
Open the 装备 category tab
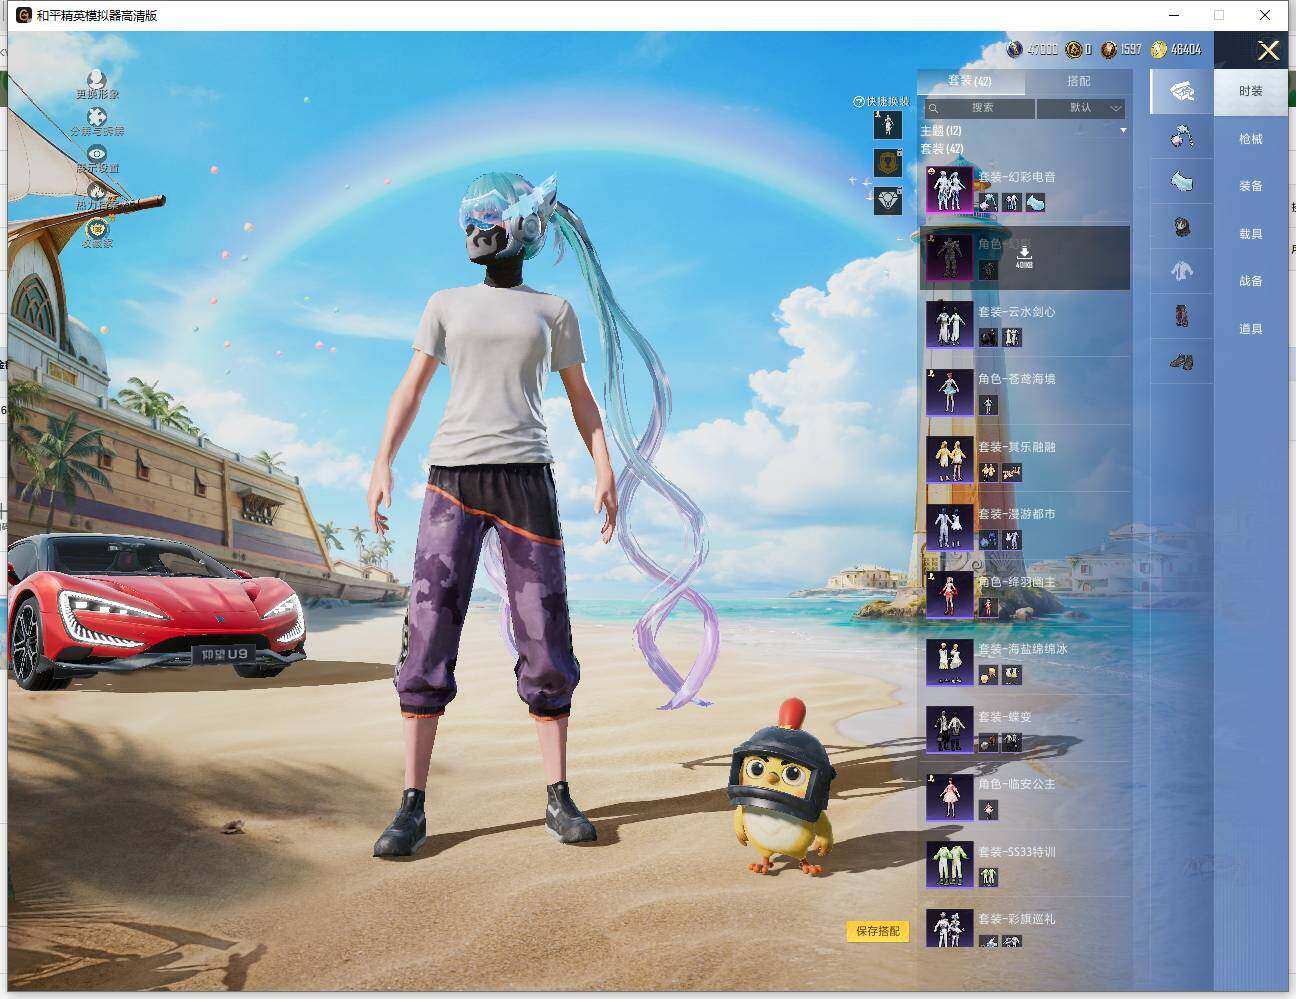tap(1251, 186)
